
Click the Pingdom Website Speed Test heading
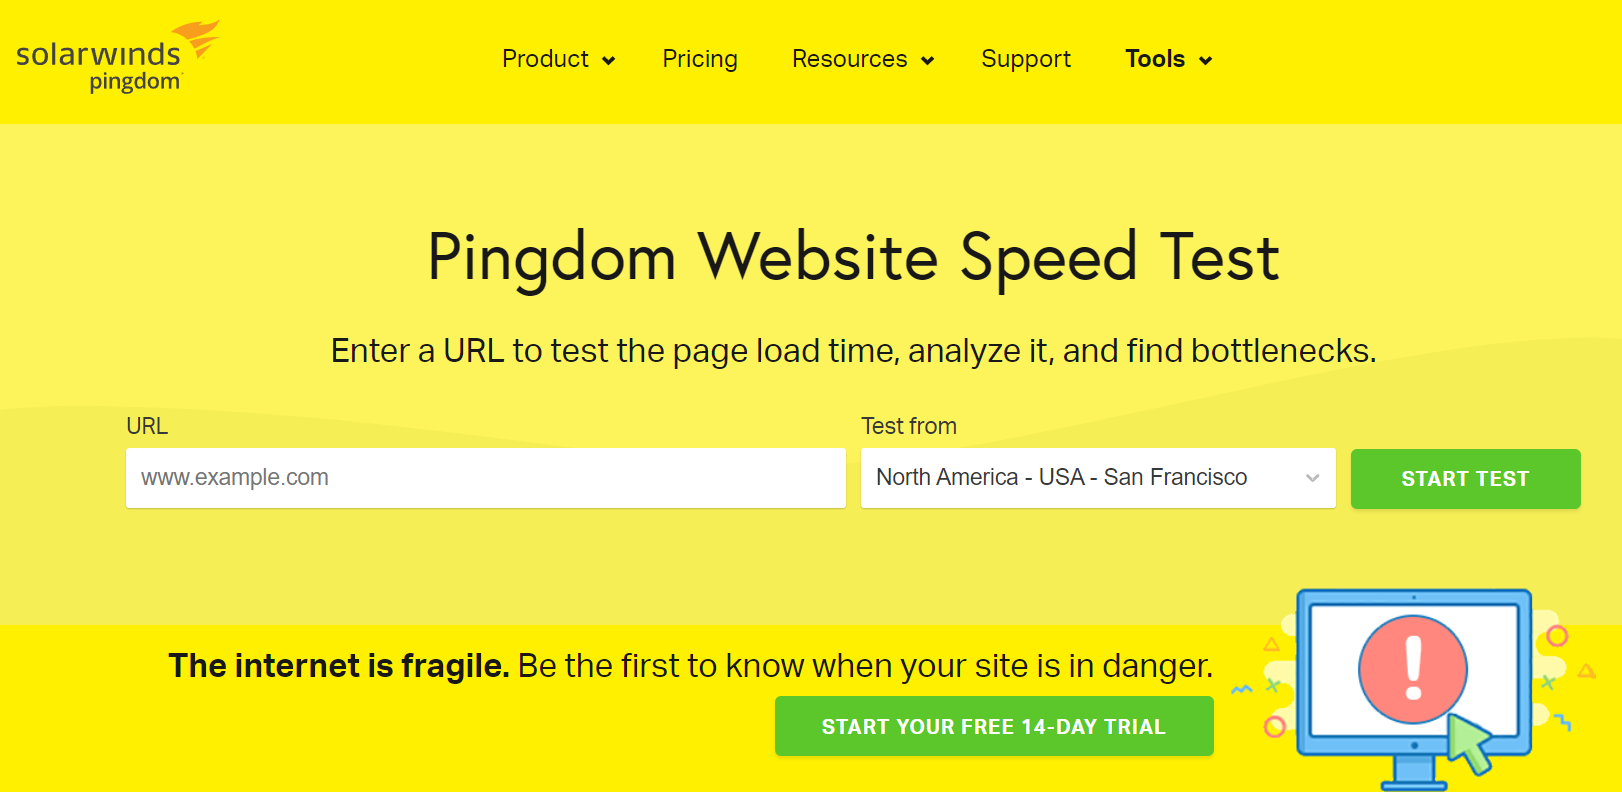853,257
